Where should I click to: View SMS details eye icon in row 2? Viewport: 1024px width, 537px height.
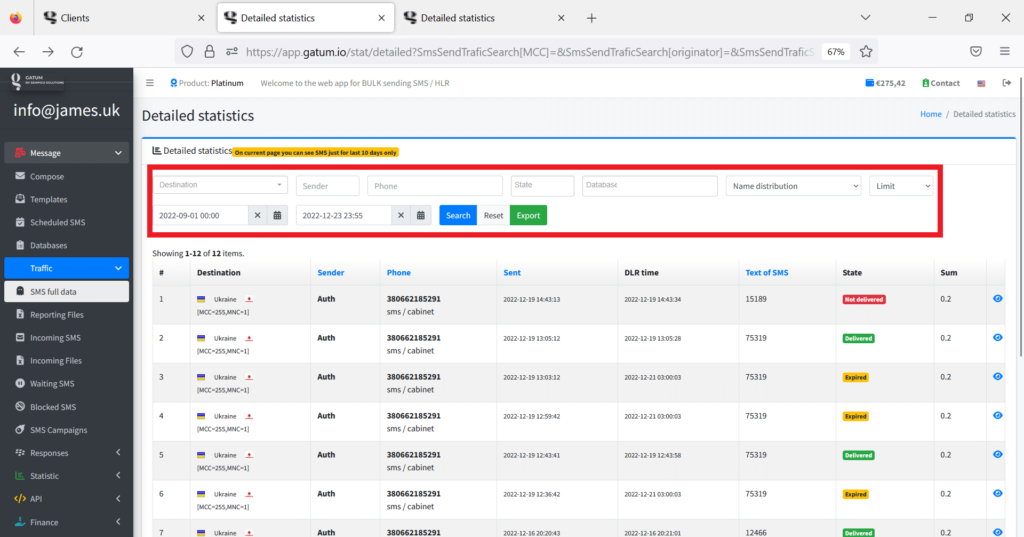(x=997, y=338)
